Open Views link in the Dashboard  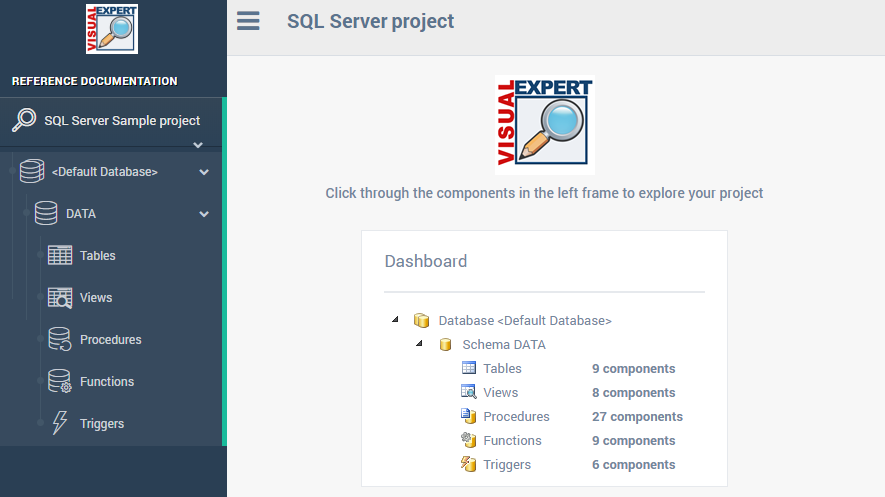(x=501, y=393)
